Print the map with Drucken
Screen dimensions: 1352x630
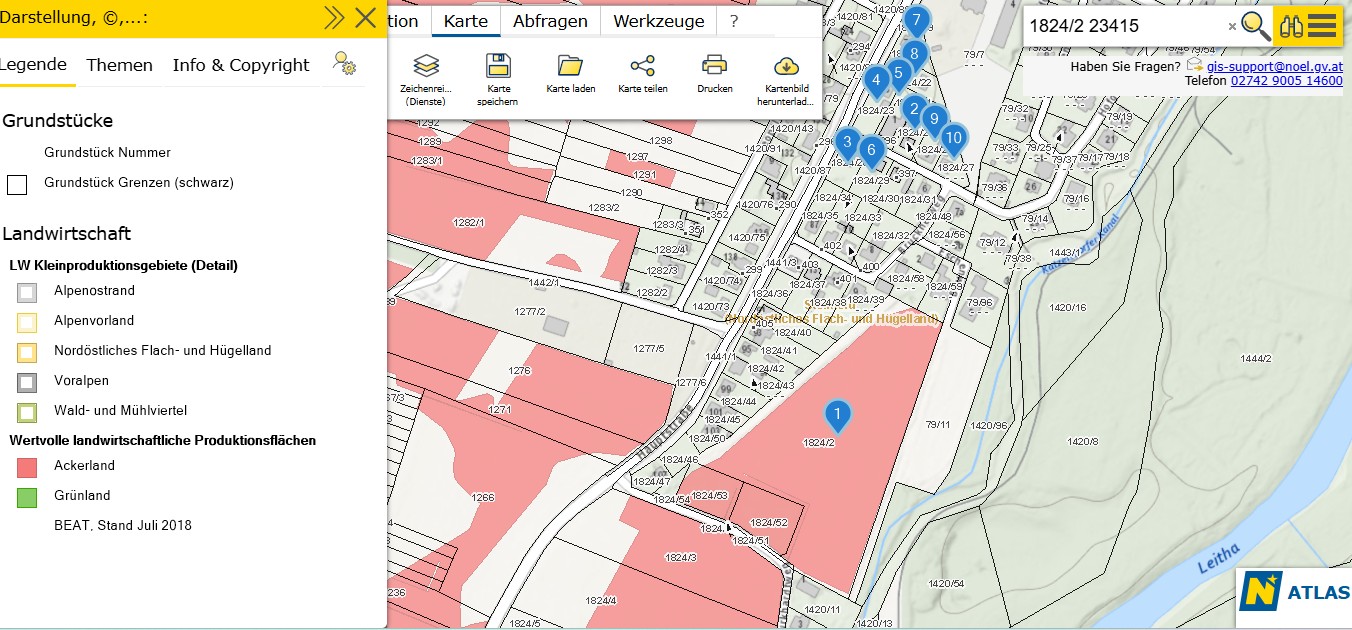coord(714,67)
